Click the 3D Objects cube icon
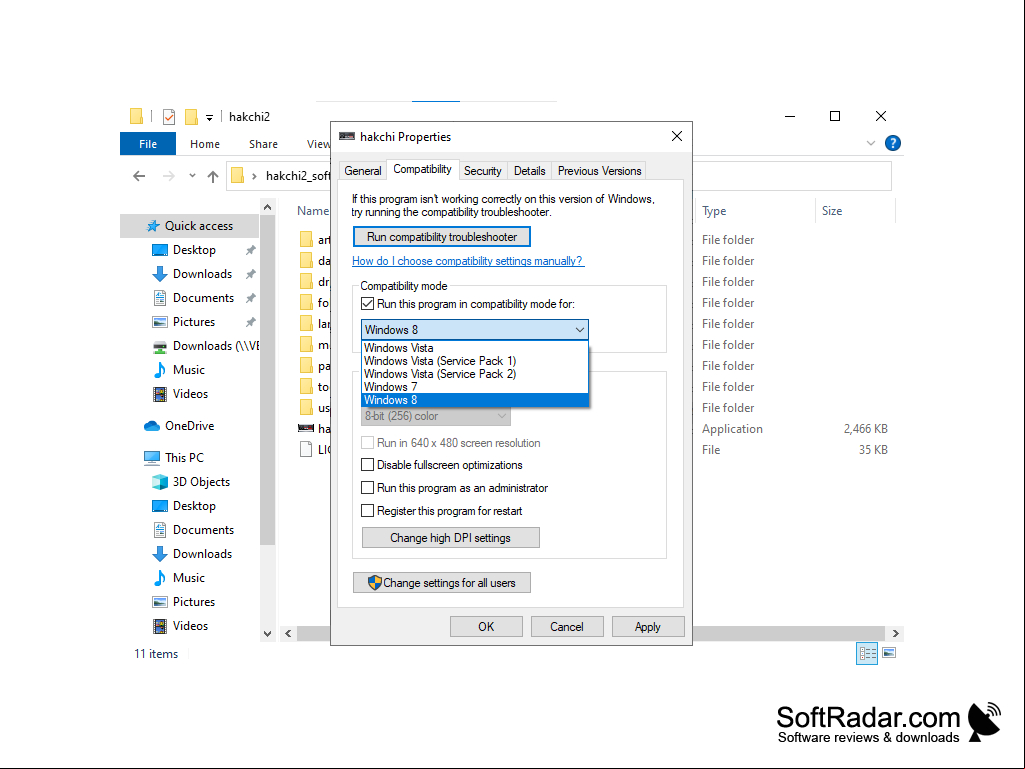The height and width of the screenshot is (769, 1025). [160, 482]
